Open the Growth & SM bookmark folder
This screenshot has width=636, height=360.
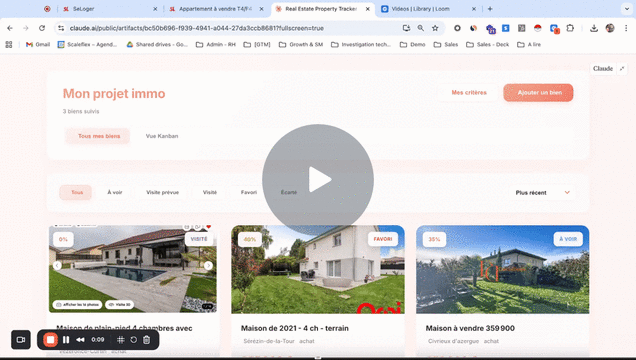(301, 45)
